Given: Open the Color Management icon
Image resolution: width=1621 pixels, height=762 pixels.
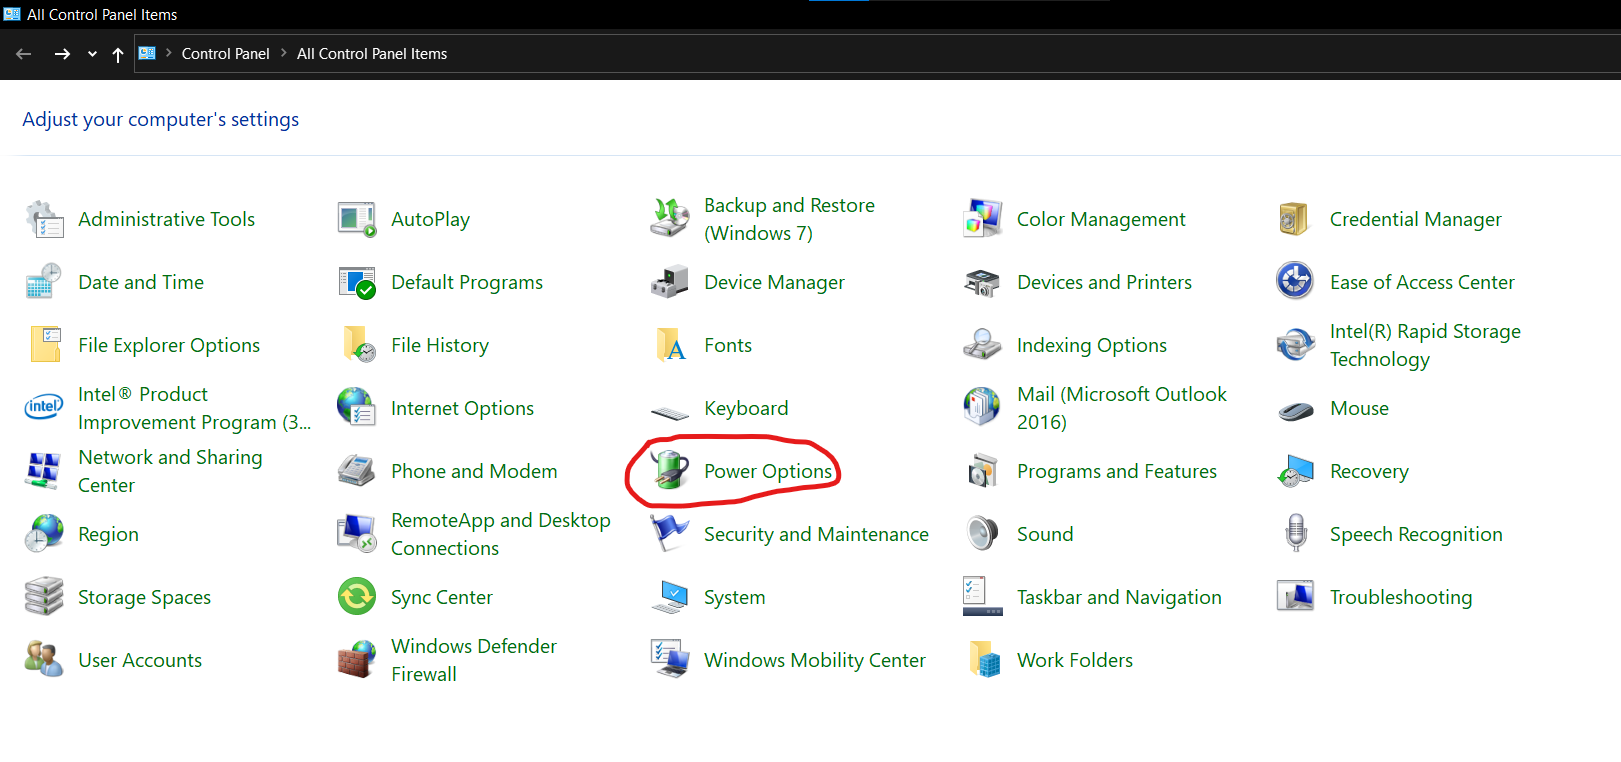Looking at the screenshot, I should (983, 219).
